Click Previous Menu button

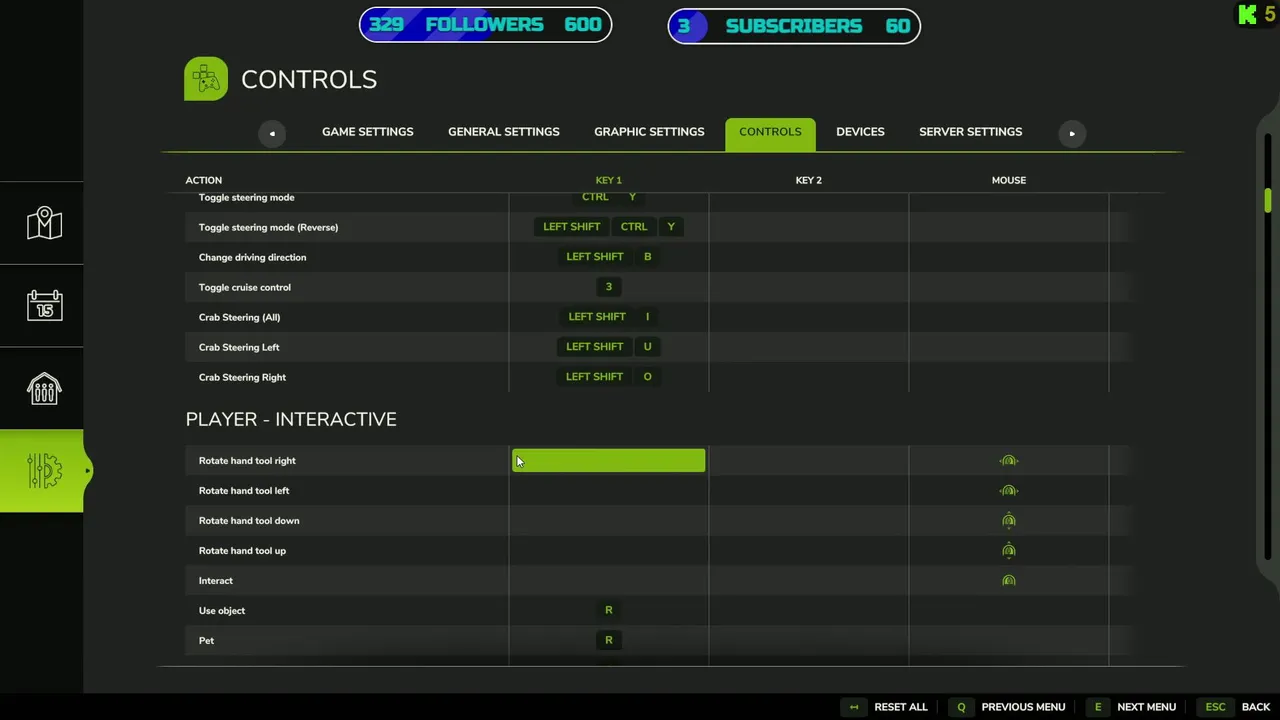1023,707
